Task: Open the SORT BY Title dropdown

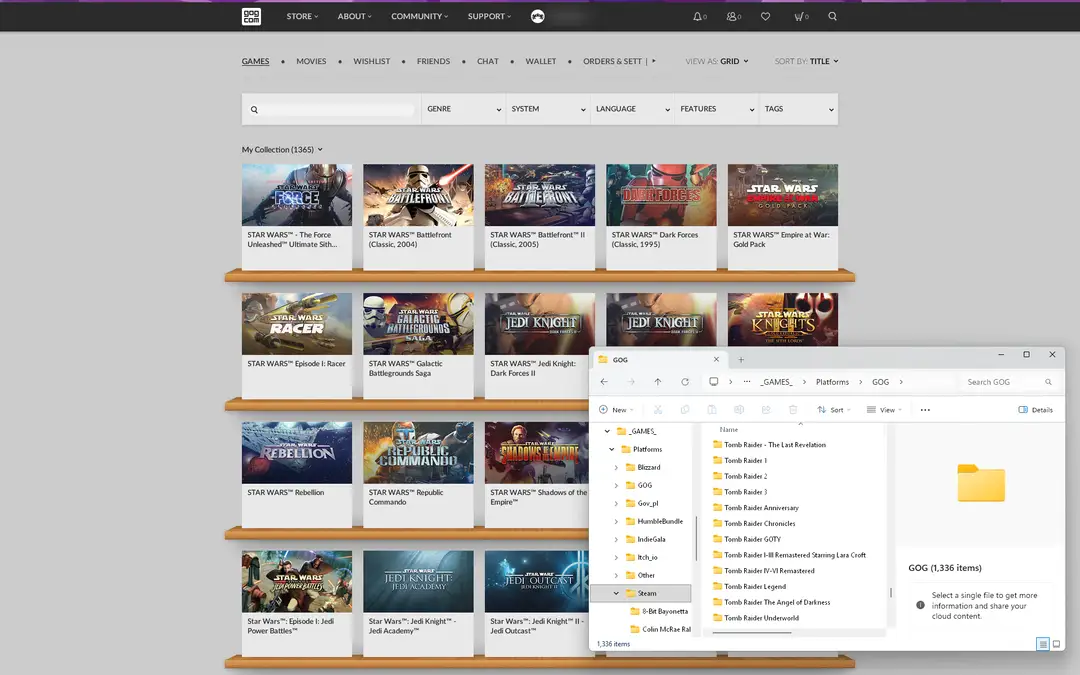Action: coord(818,61)
